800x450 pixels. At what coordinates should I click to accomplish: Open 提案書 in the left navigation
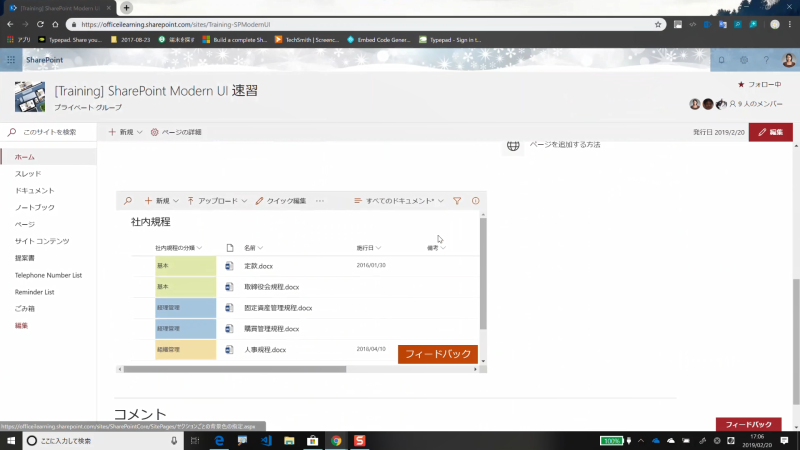(24, 258)
